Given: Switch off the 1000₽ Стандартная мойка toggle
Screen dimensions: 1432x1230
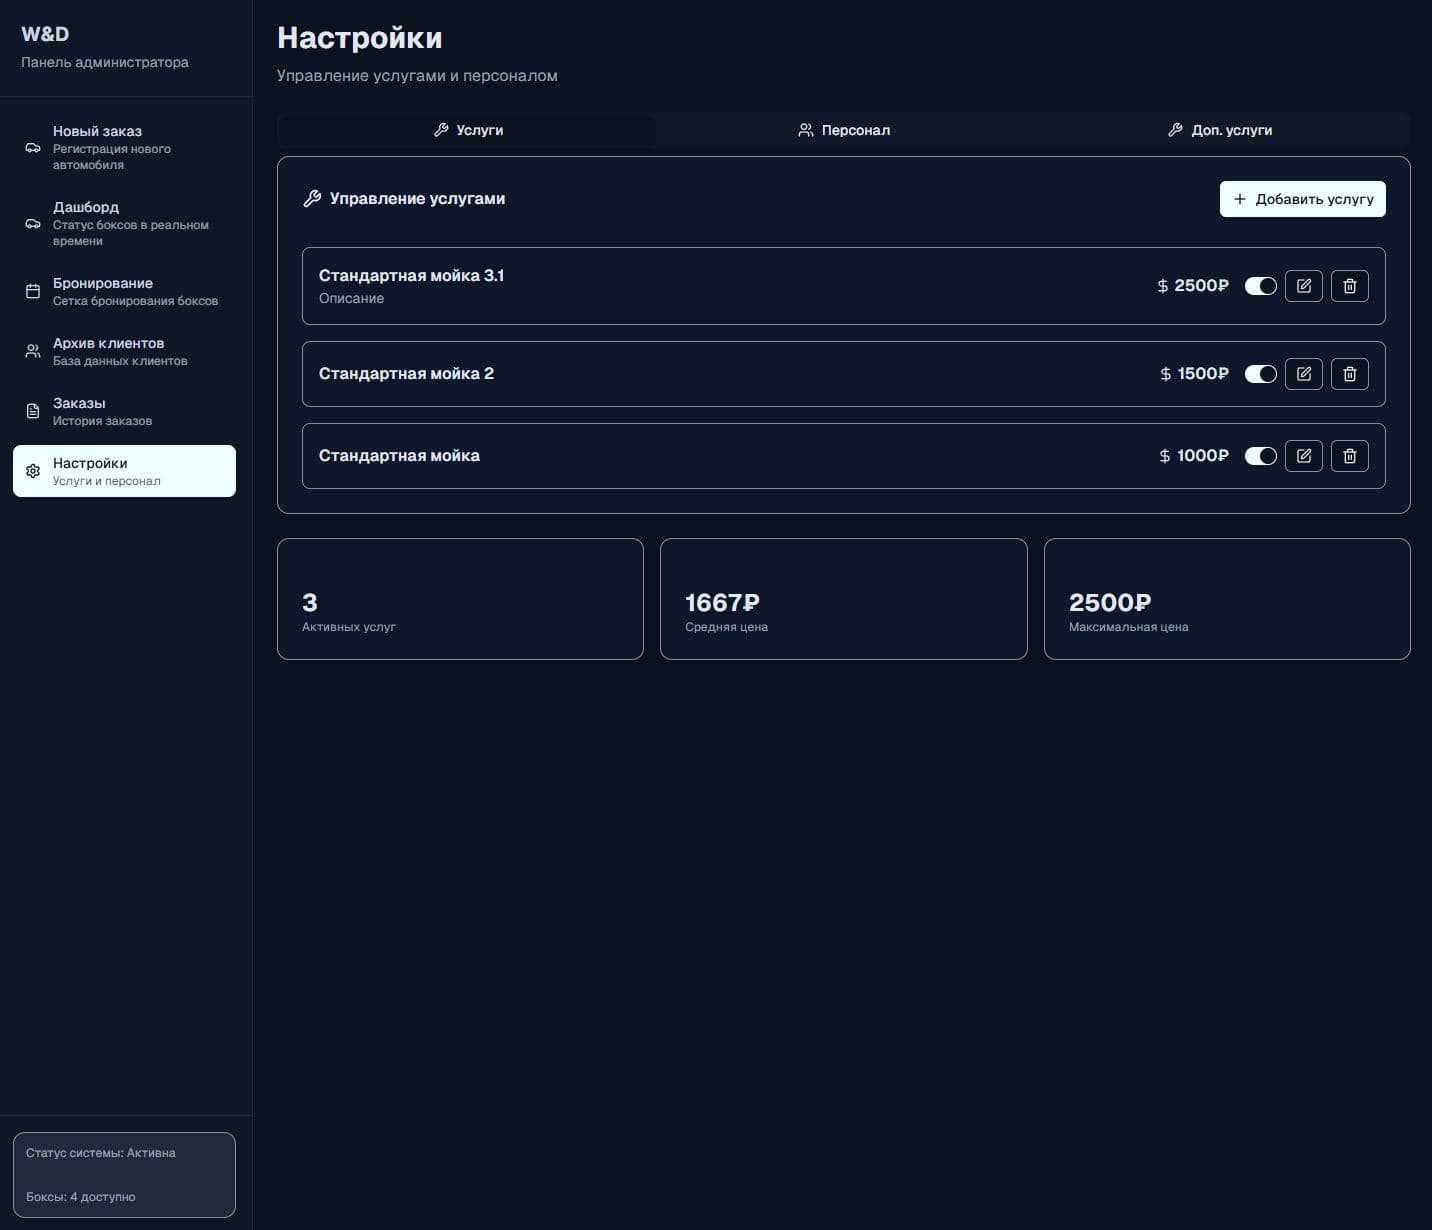Looking at the screenshot, I should click(1260, 456).
